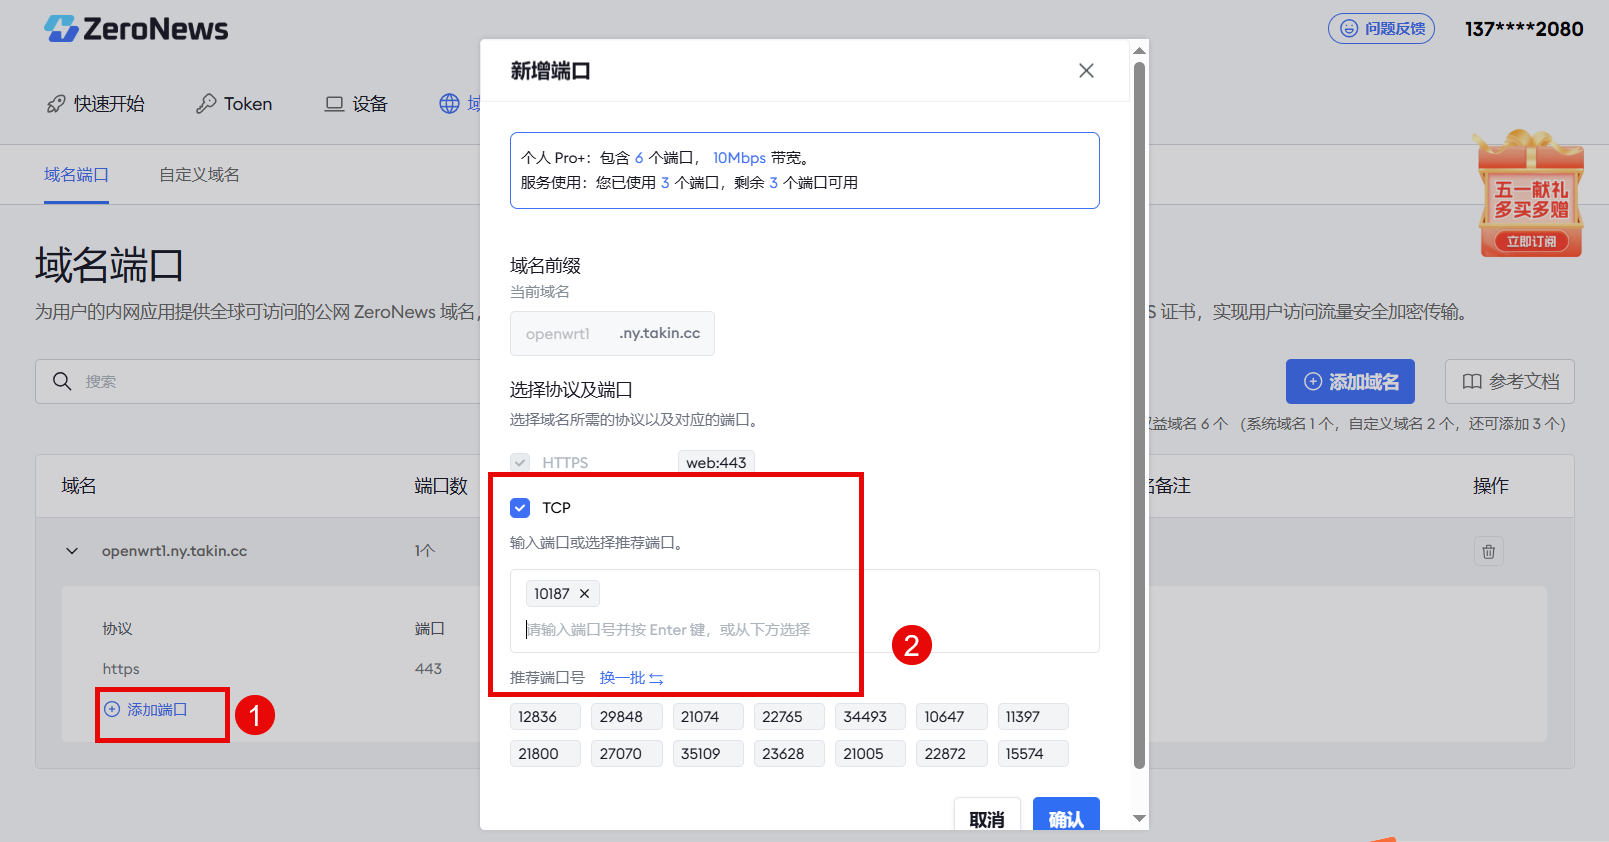Select recommended port 29848

(627, 717)
